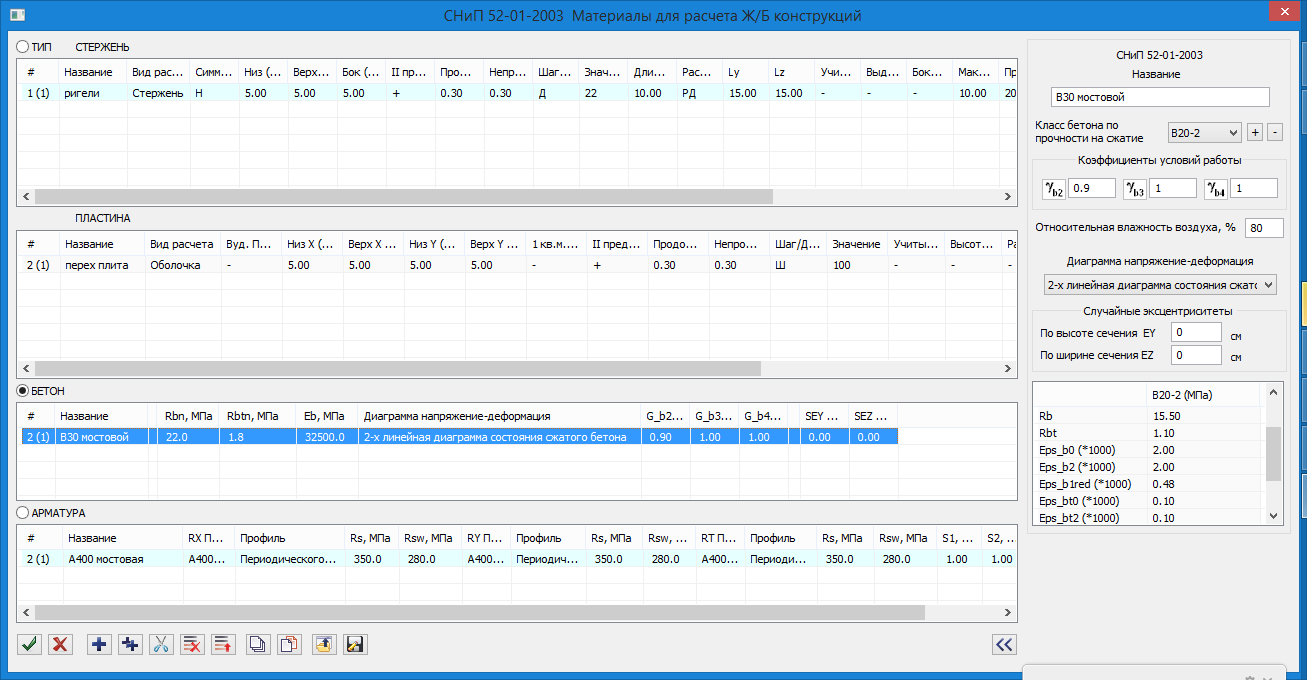
Task: Click the relative air humidity input field
Action: (x=1264, y=228)
